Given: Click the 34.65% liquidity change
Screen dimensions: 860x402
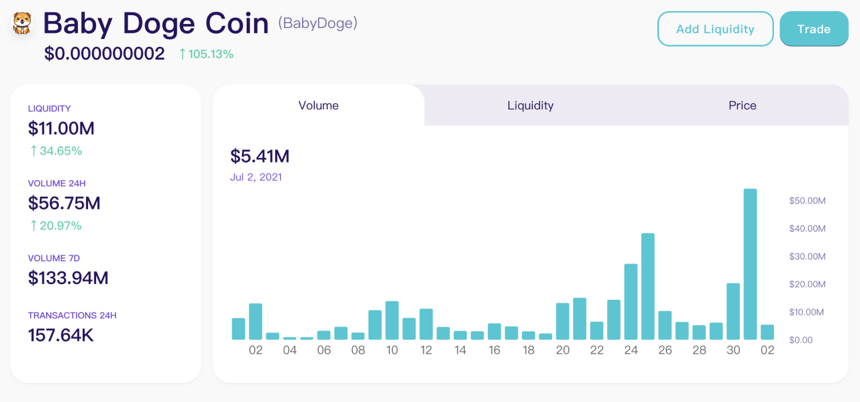Looking at the screenshot, I should [x=55, y=151].
